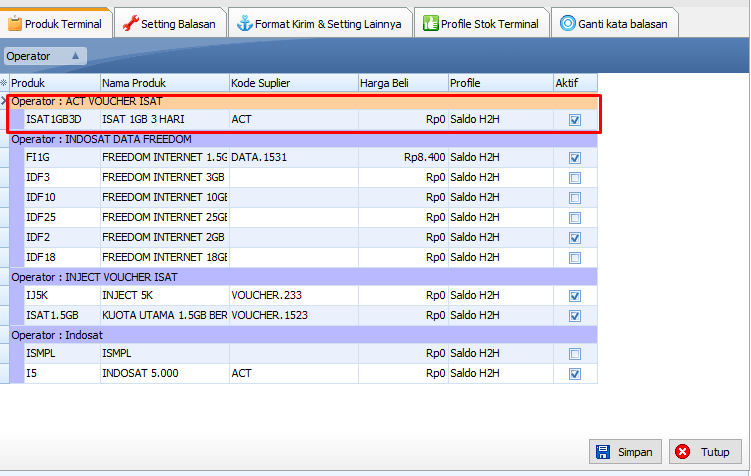This screenshot has height=476, width=751.
Task: Uncheck Aktif for ISAT1GB3D
Action: (x=575, y=120)
